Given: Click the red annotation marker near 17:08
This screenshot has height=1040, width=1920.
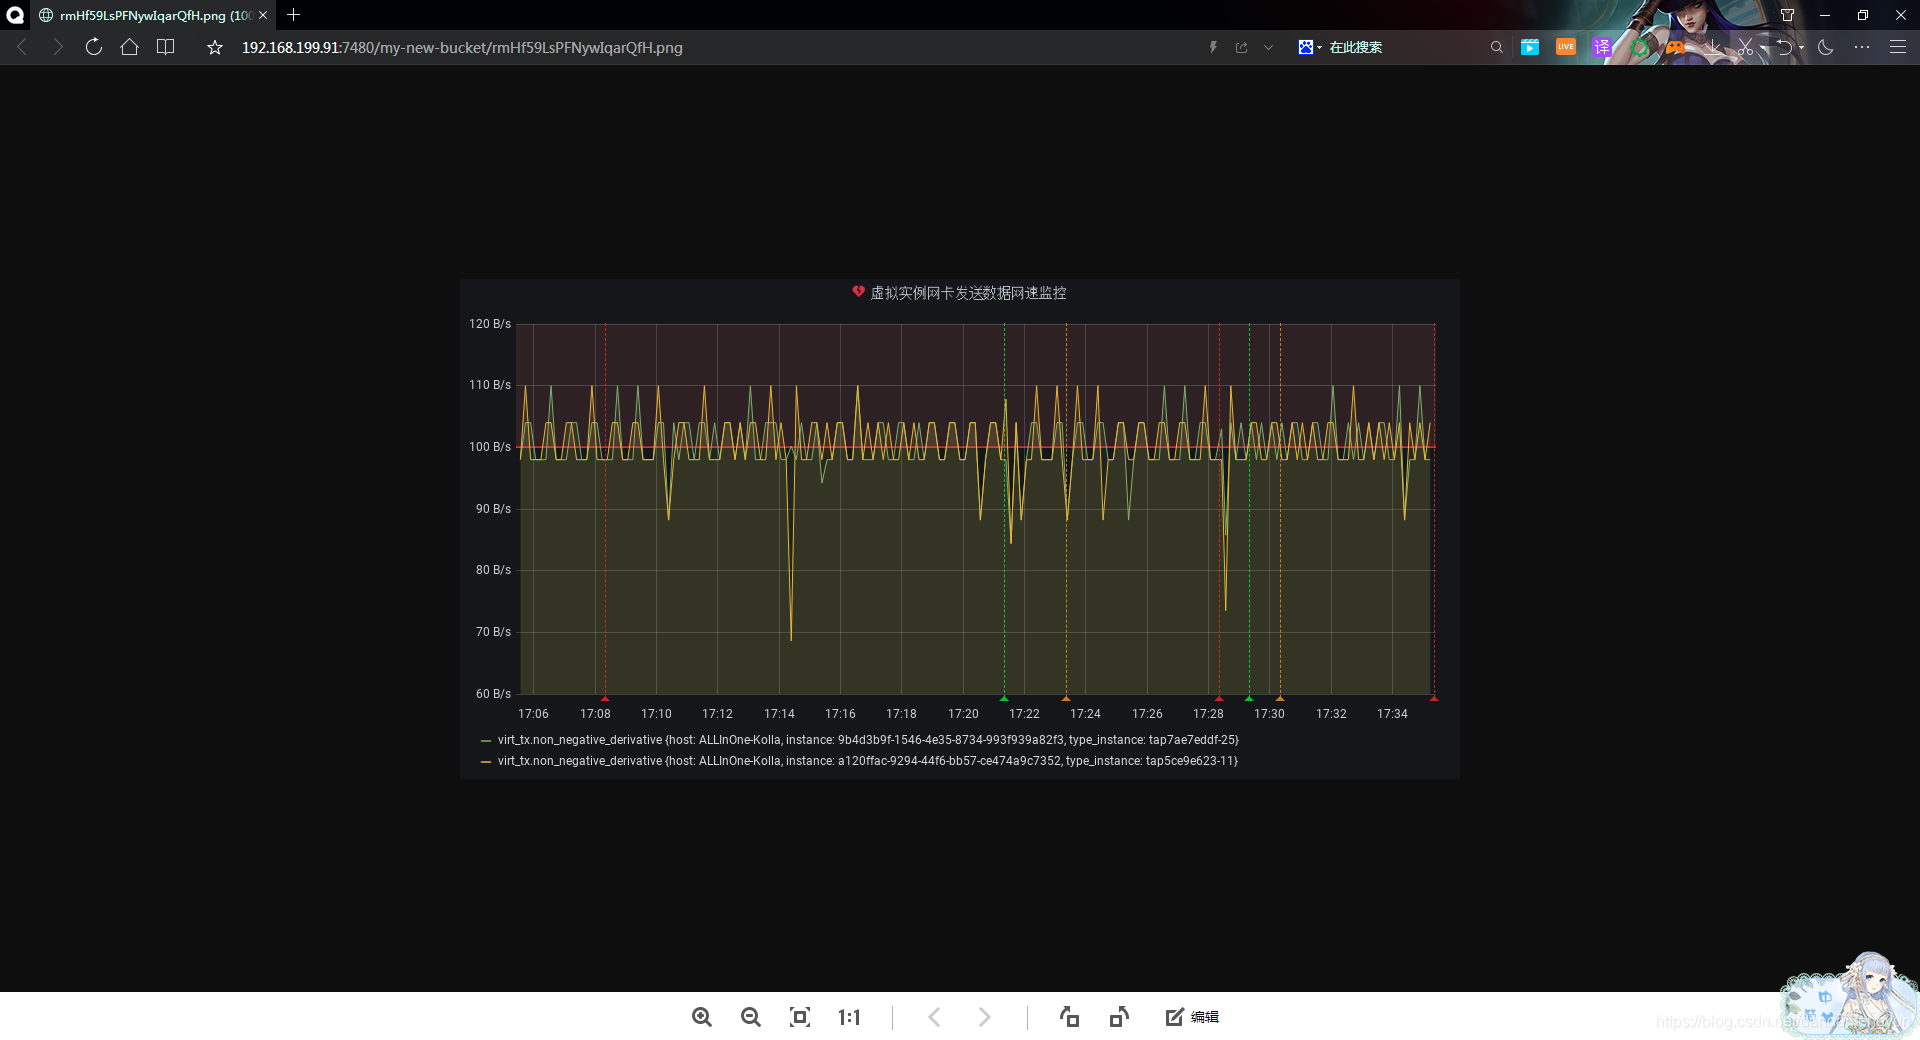Looking at the screenshot, I should (605, 698).
